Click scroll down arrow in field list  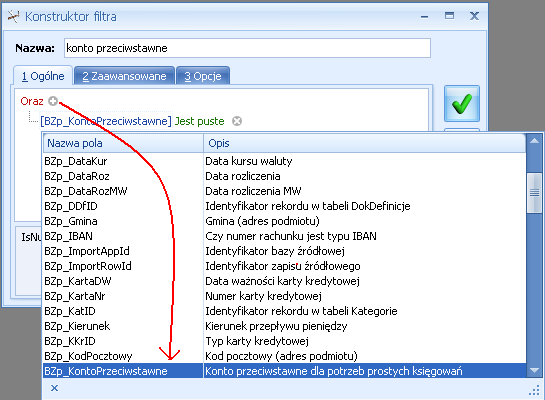point(534,370)
